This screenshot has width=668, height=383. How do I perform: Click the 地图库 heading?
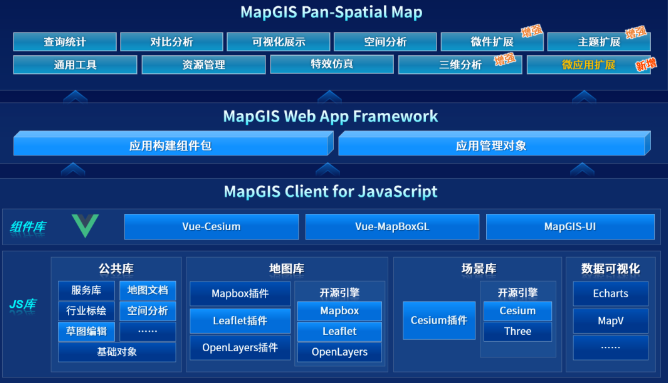287,269
